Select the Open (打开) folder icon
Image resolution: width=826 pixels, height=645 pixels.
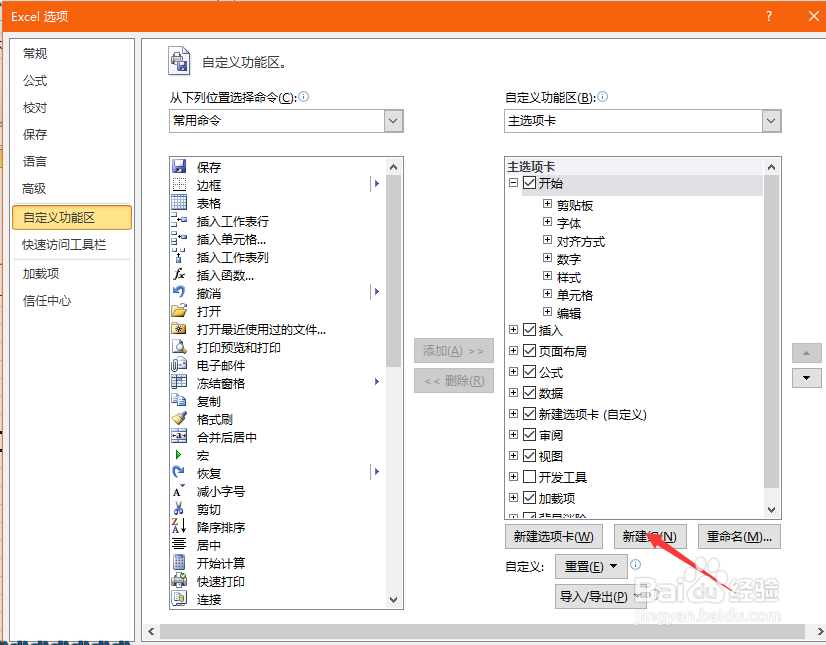click(179, 310)
